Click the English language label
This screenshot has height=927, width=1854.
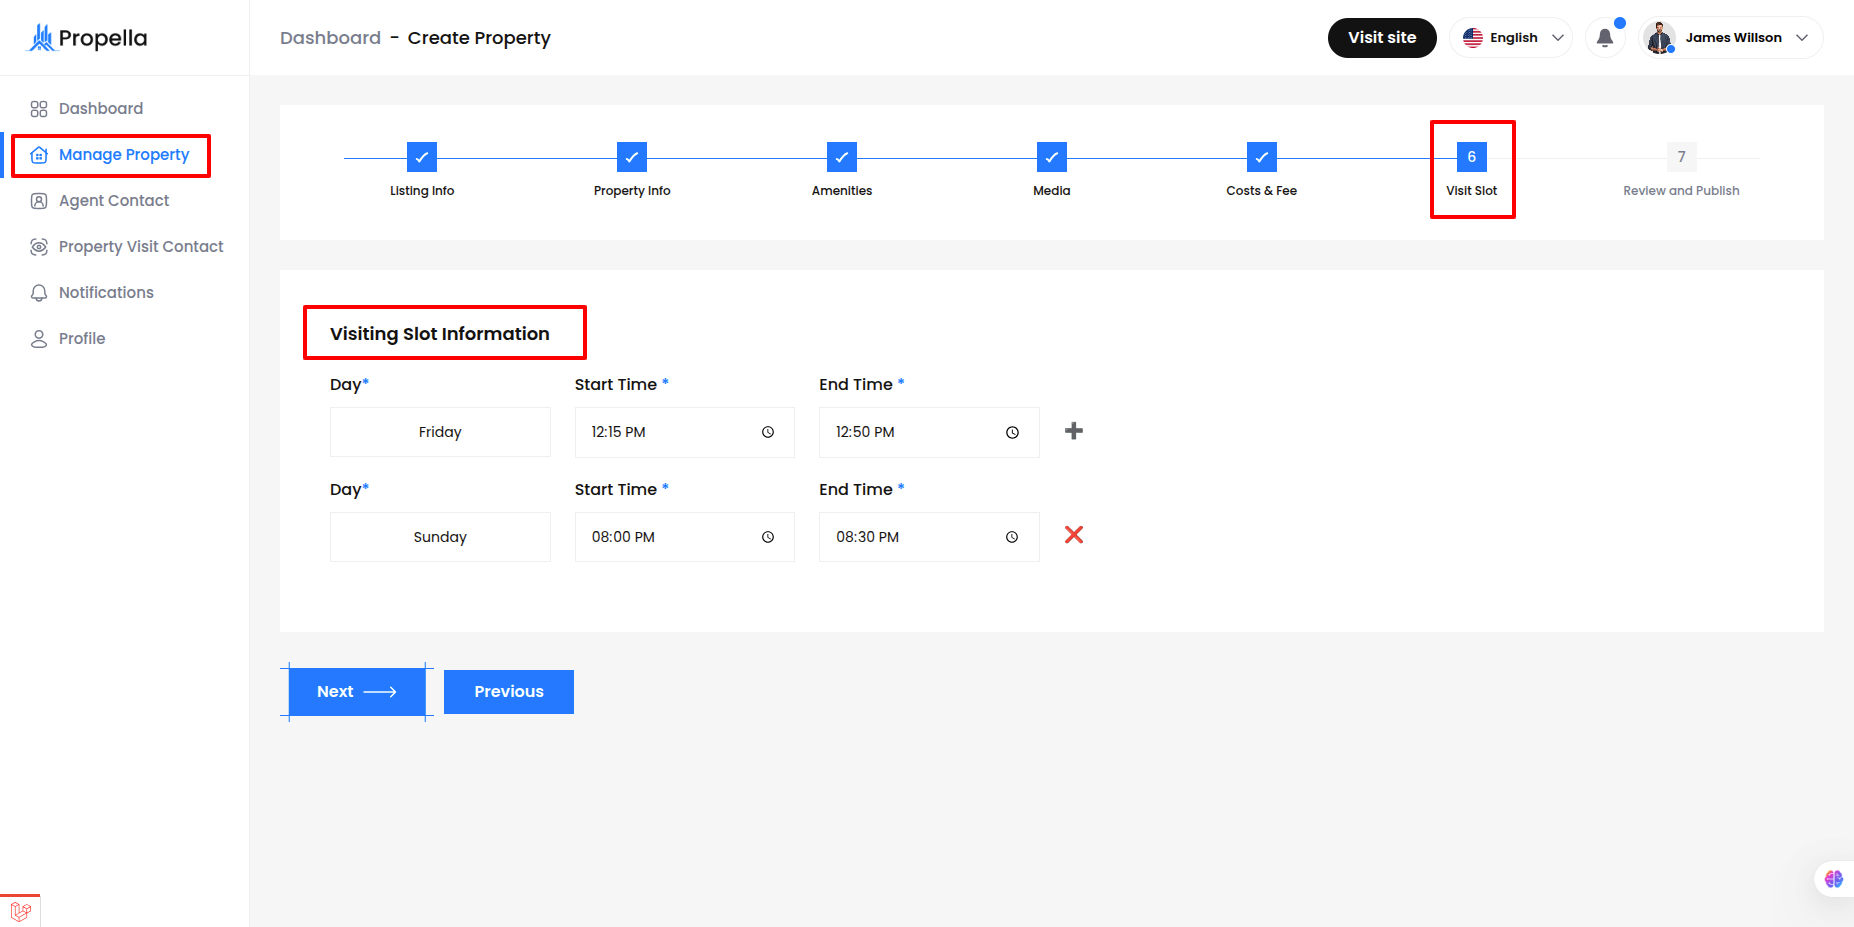click(x=1514, y=38)
